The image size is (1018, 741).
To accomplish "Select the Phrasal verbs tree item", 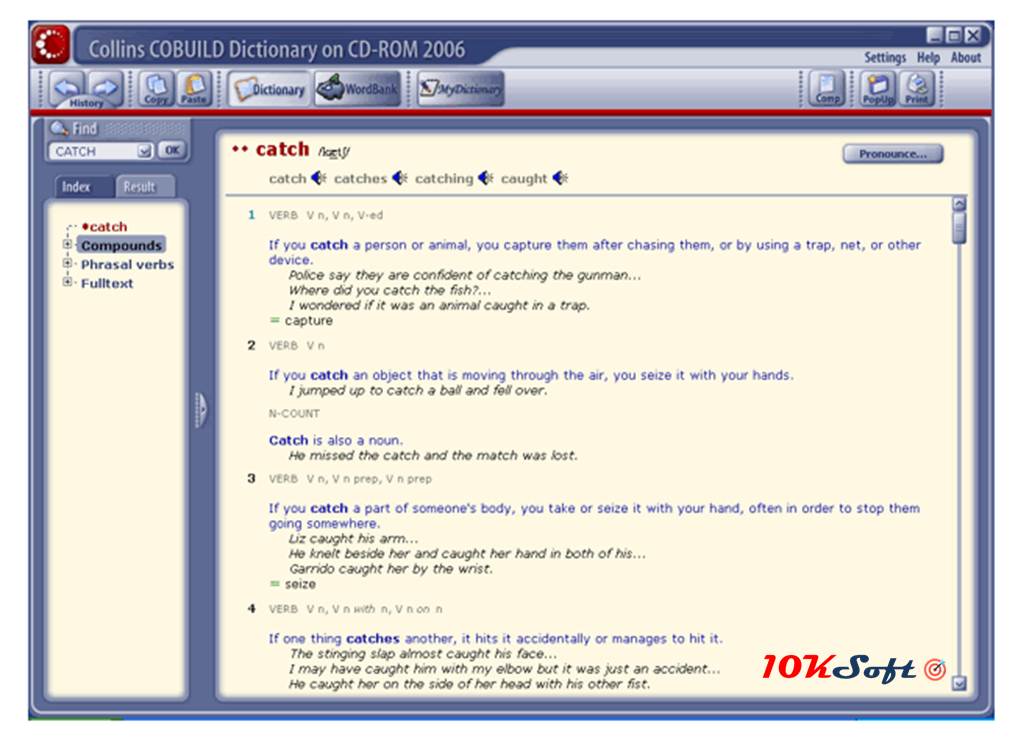I will [x=127, y=264].
